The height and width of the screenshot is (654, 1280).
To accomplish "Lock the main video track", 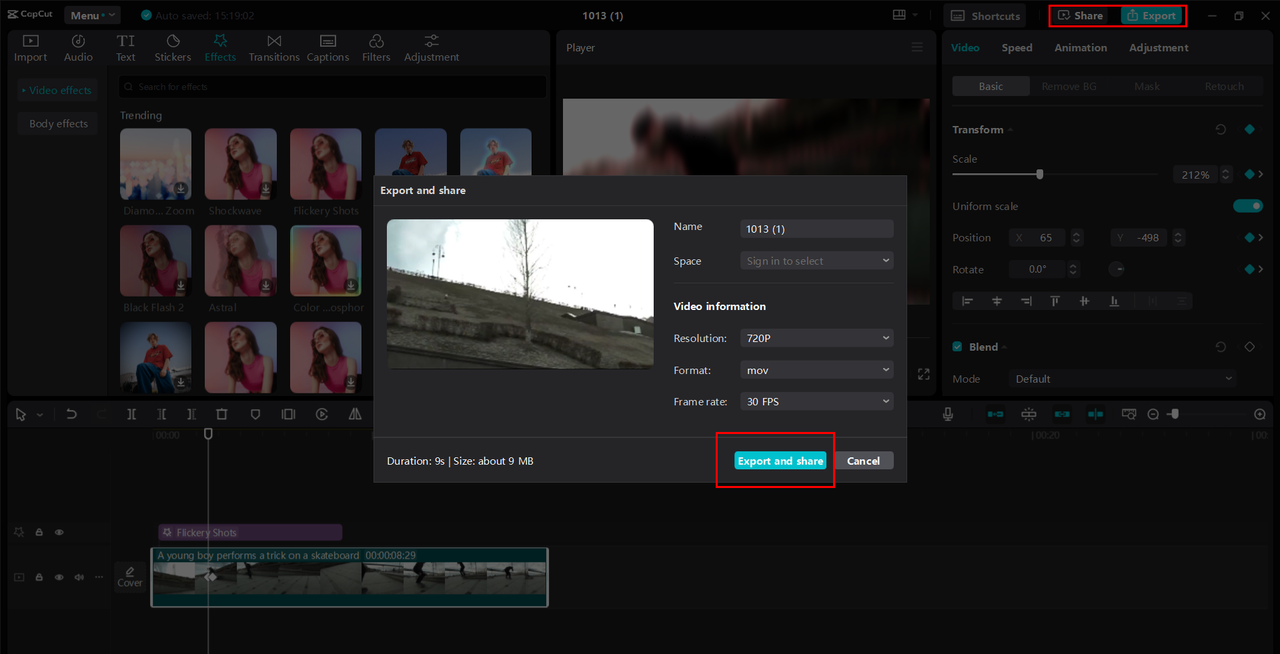I will [39, 577].
